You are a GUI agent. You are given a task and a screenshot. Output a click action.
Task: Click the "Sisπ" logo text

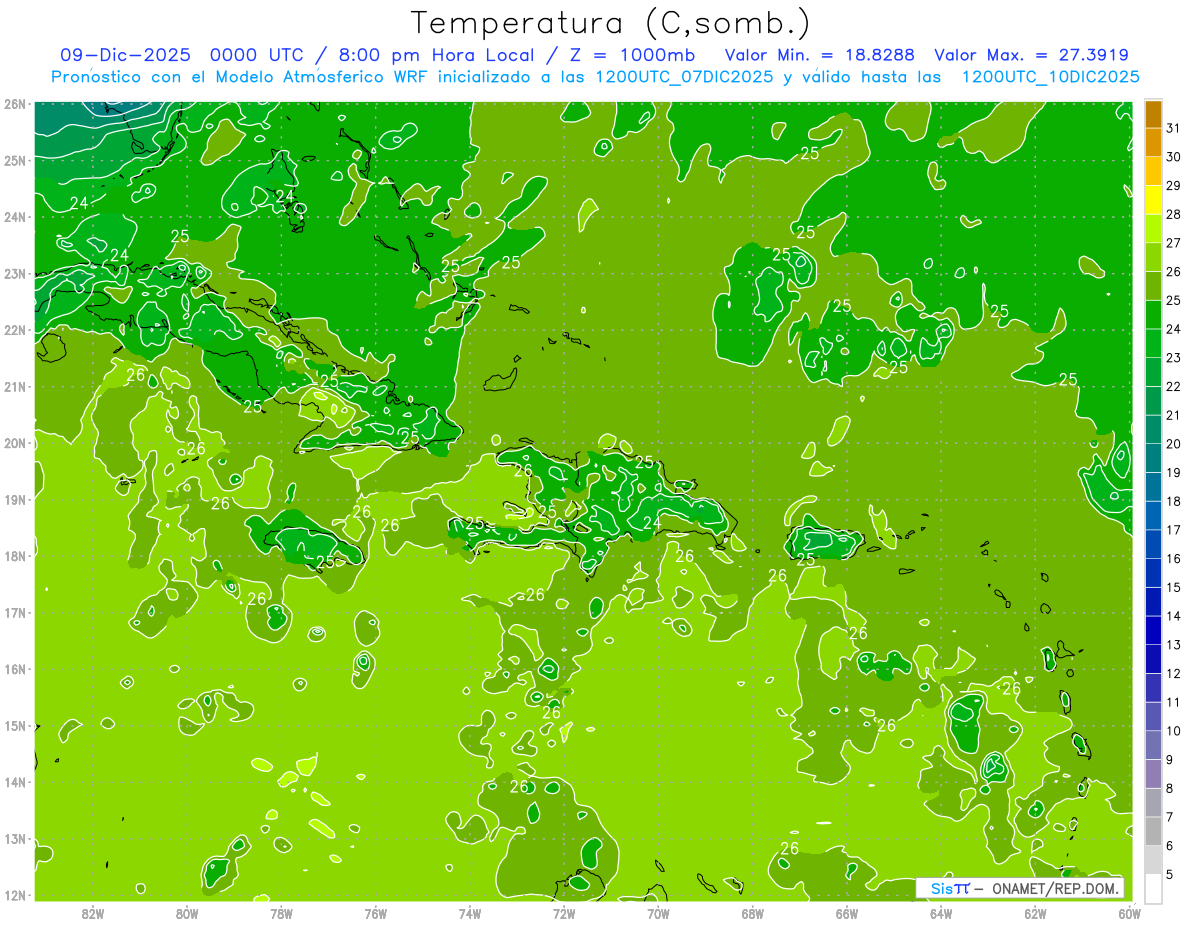pos(950,888)
